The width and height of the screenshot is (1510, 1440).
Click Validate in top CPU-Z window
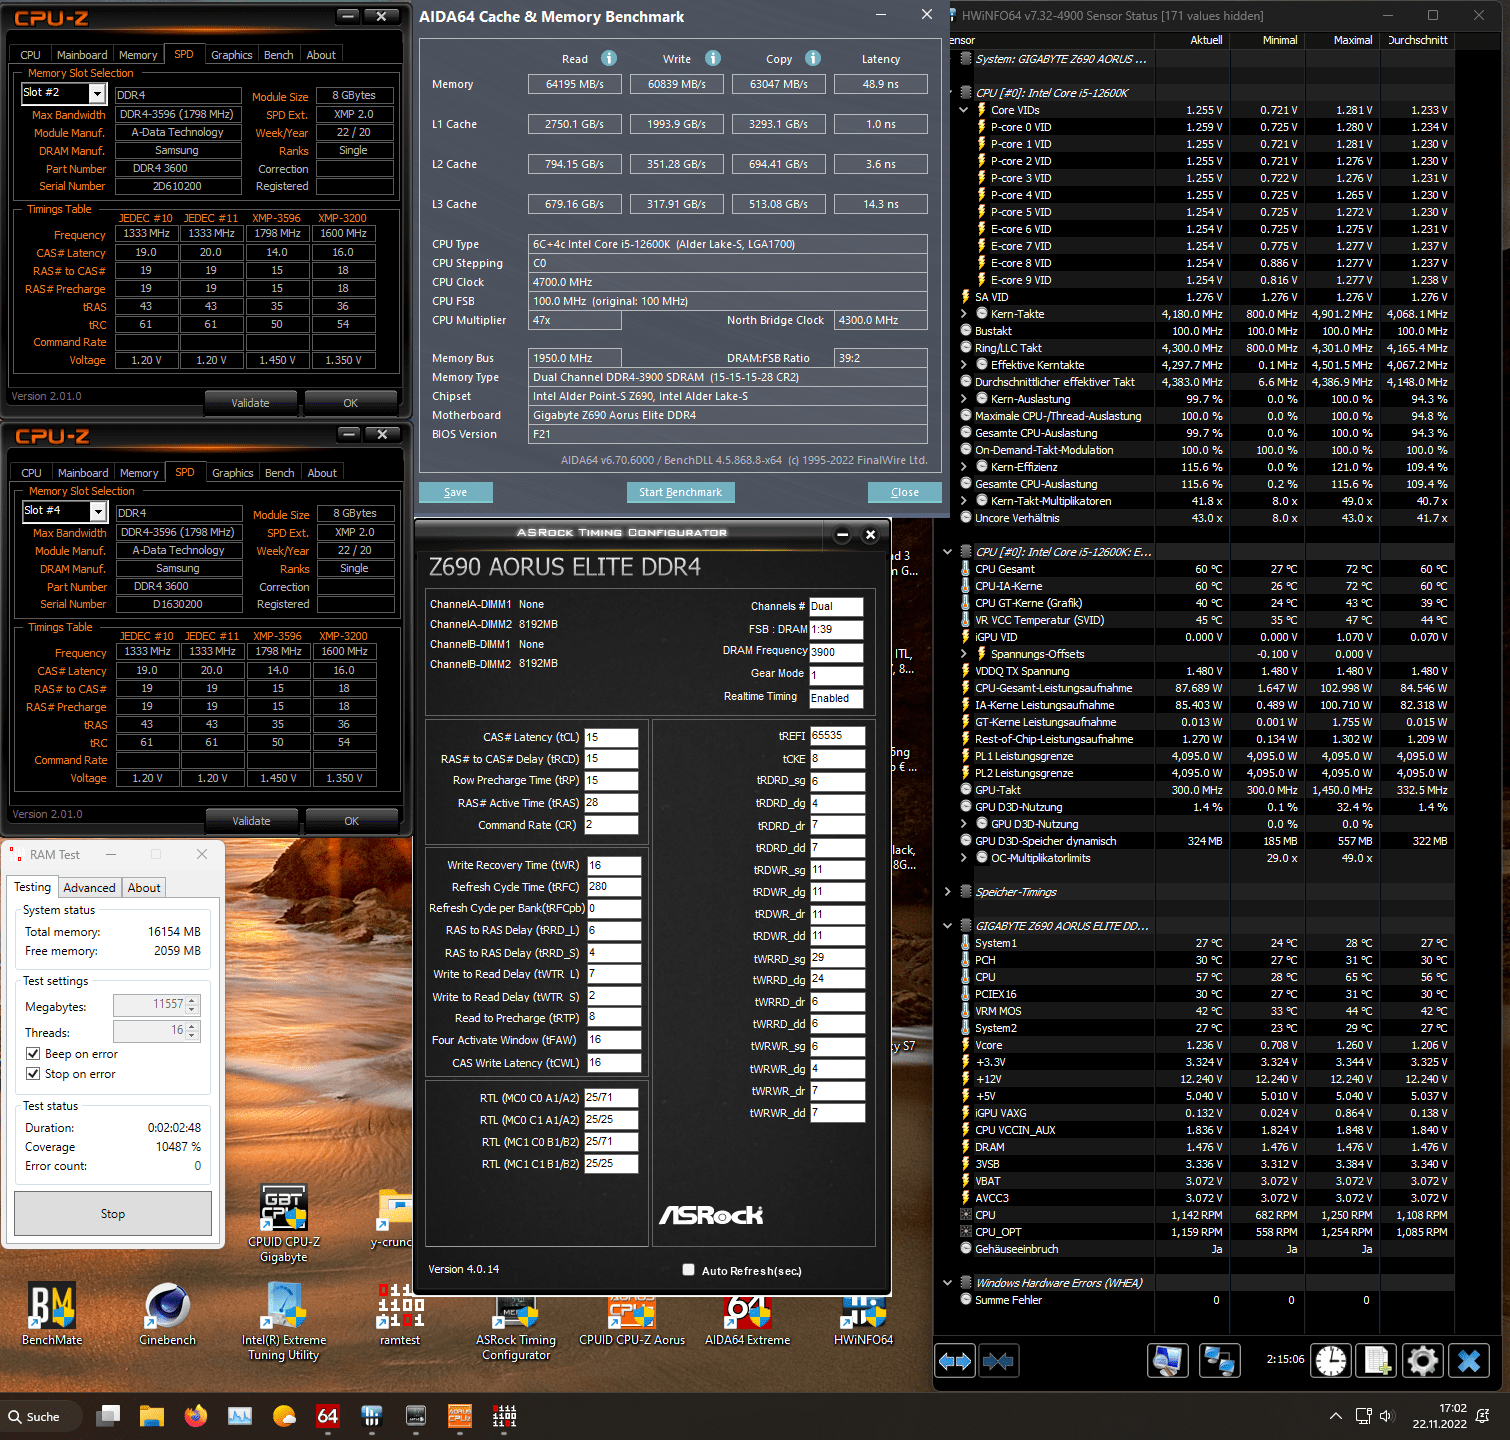pyautogui.click(x=251, y=403)
